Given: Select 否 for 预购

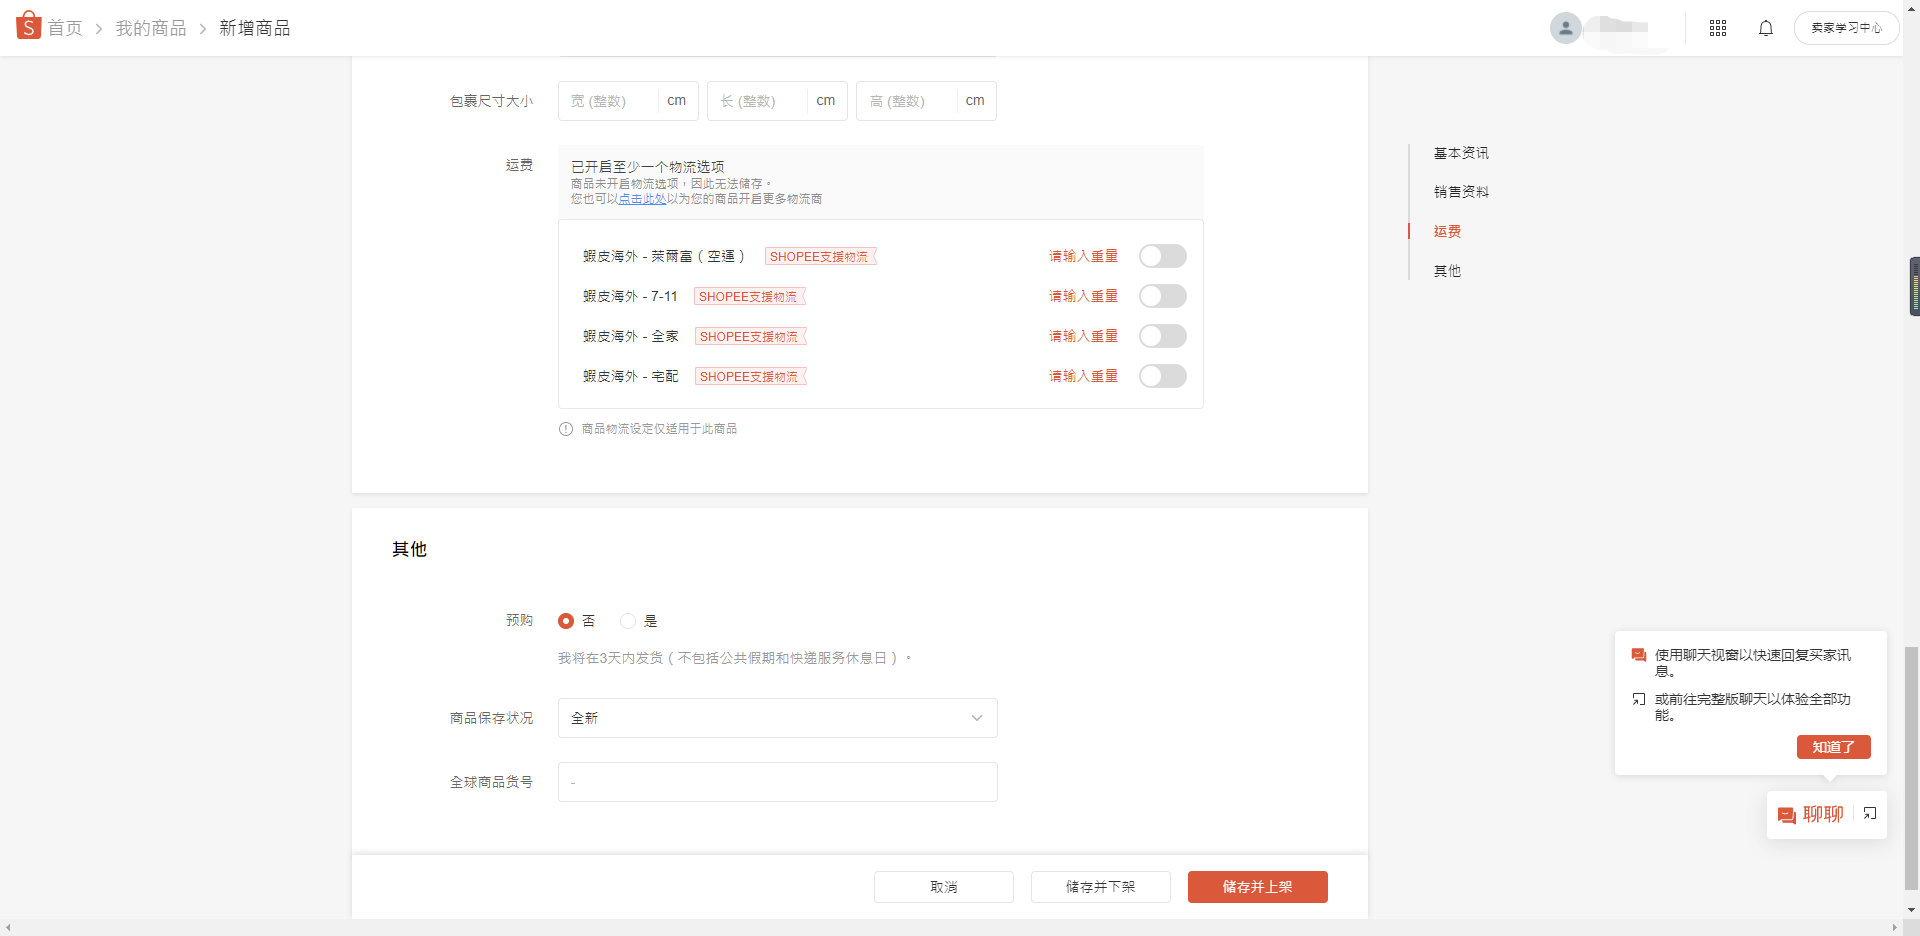Looking at the screenshot, I should tap(566, 621).
